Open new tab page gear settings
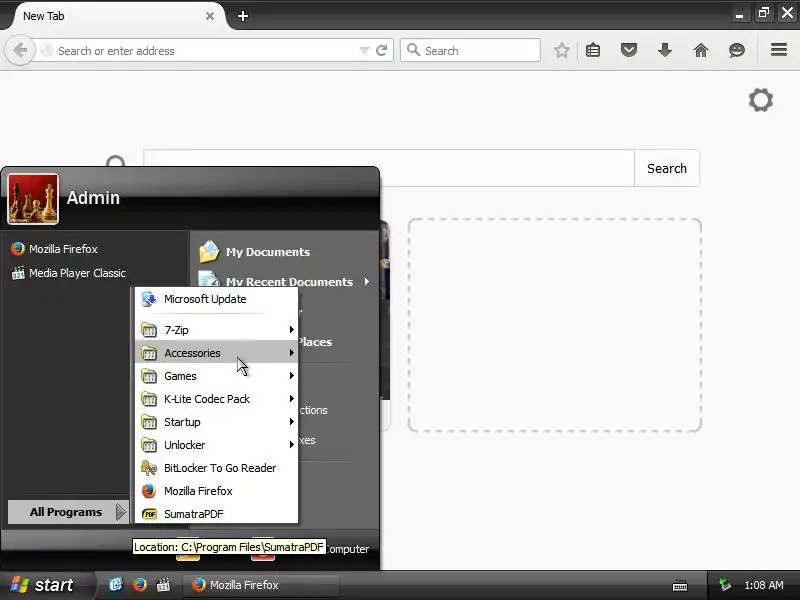The width and height of the screenshot is (800, 600). tap(761, 100)
